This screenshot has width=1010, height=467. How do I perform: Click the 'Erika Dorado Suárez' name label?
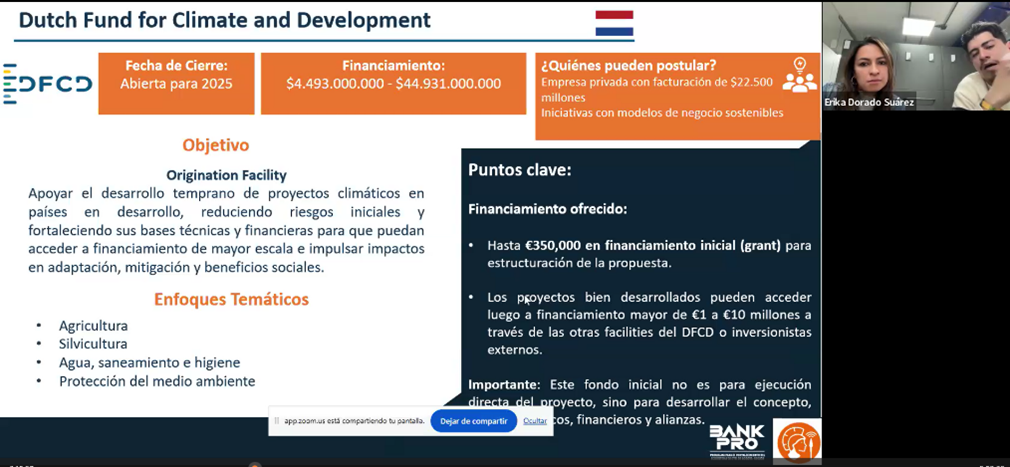869,102
